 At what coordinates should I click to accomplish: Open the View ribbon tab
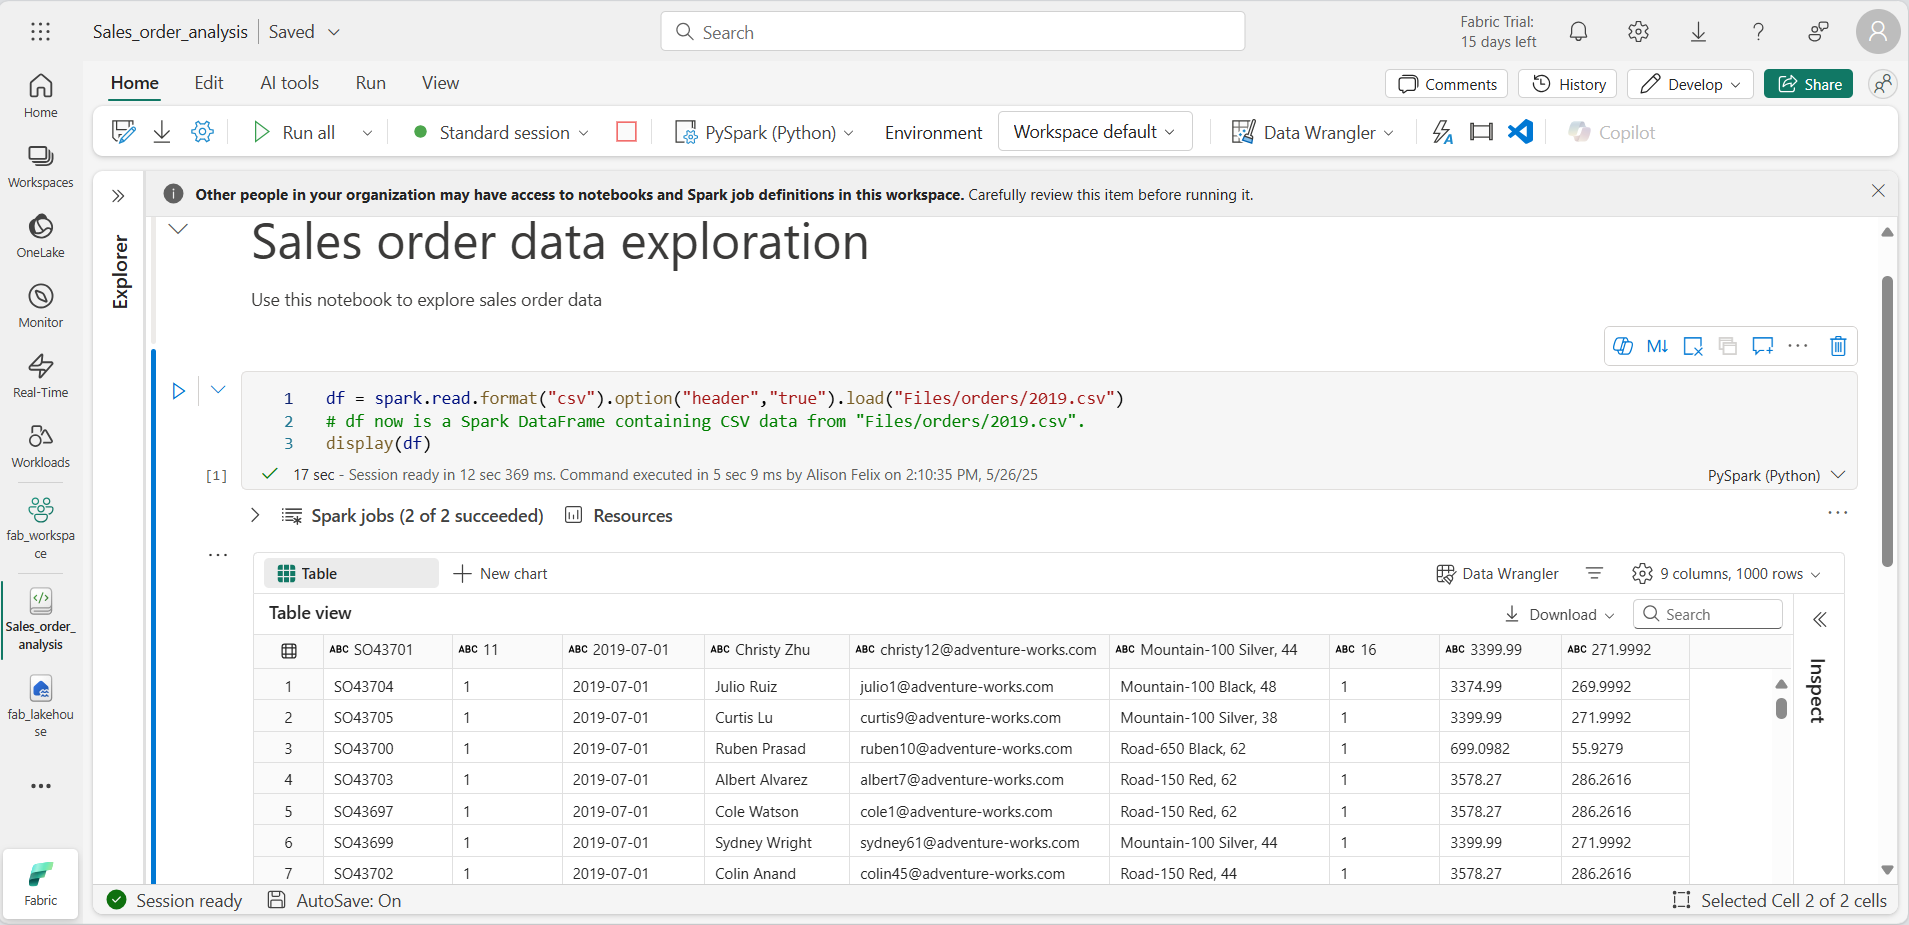(x=440, y=83)
